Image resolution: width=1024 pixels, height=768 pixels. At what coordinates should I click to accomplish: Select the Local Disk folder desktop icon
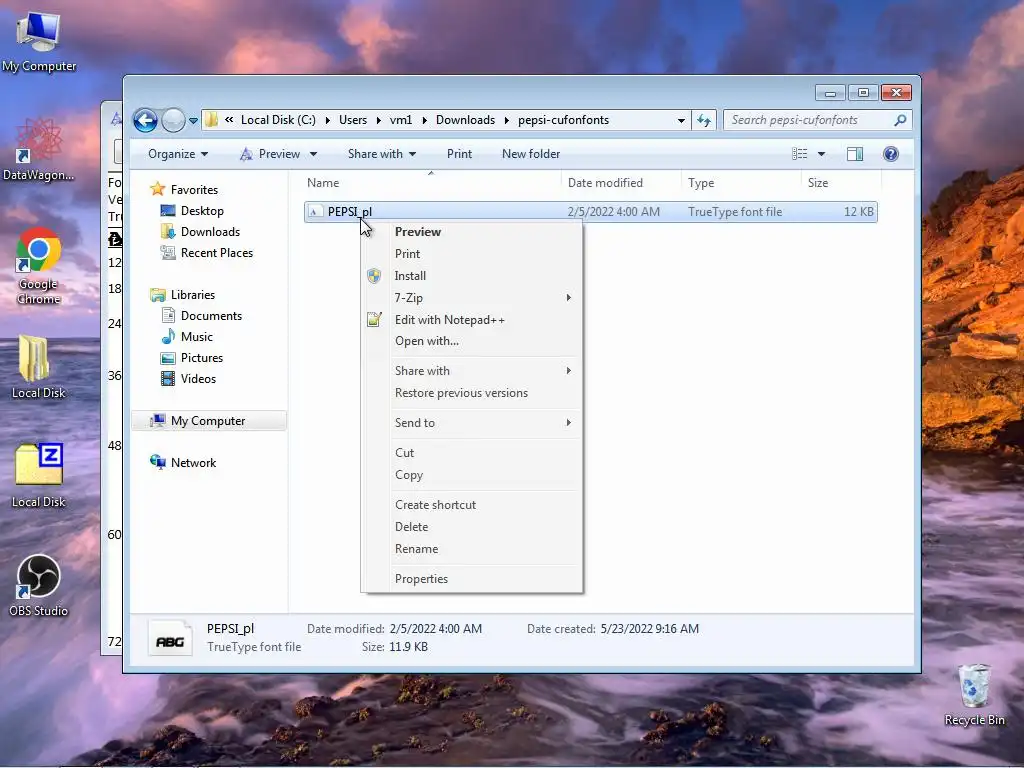39,367
